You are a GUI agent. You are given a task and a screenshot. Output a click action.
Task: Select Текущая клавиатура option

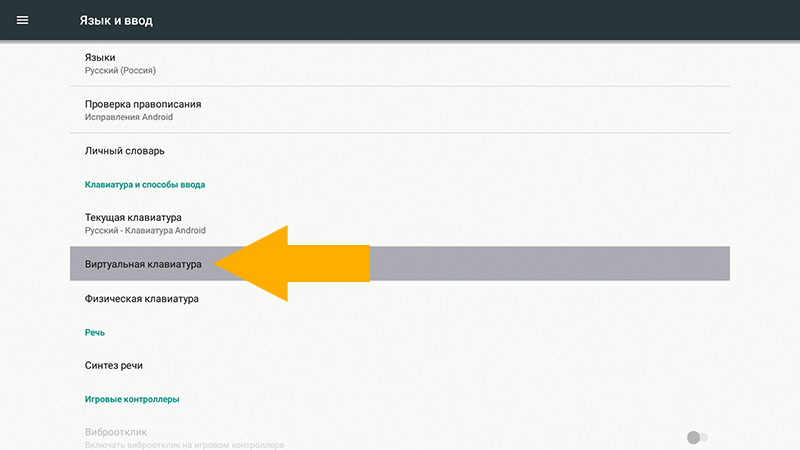click(400, 223)
